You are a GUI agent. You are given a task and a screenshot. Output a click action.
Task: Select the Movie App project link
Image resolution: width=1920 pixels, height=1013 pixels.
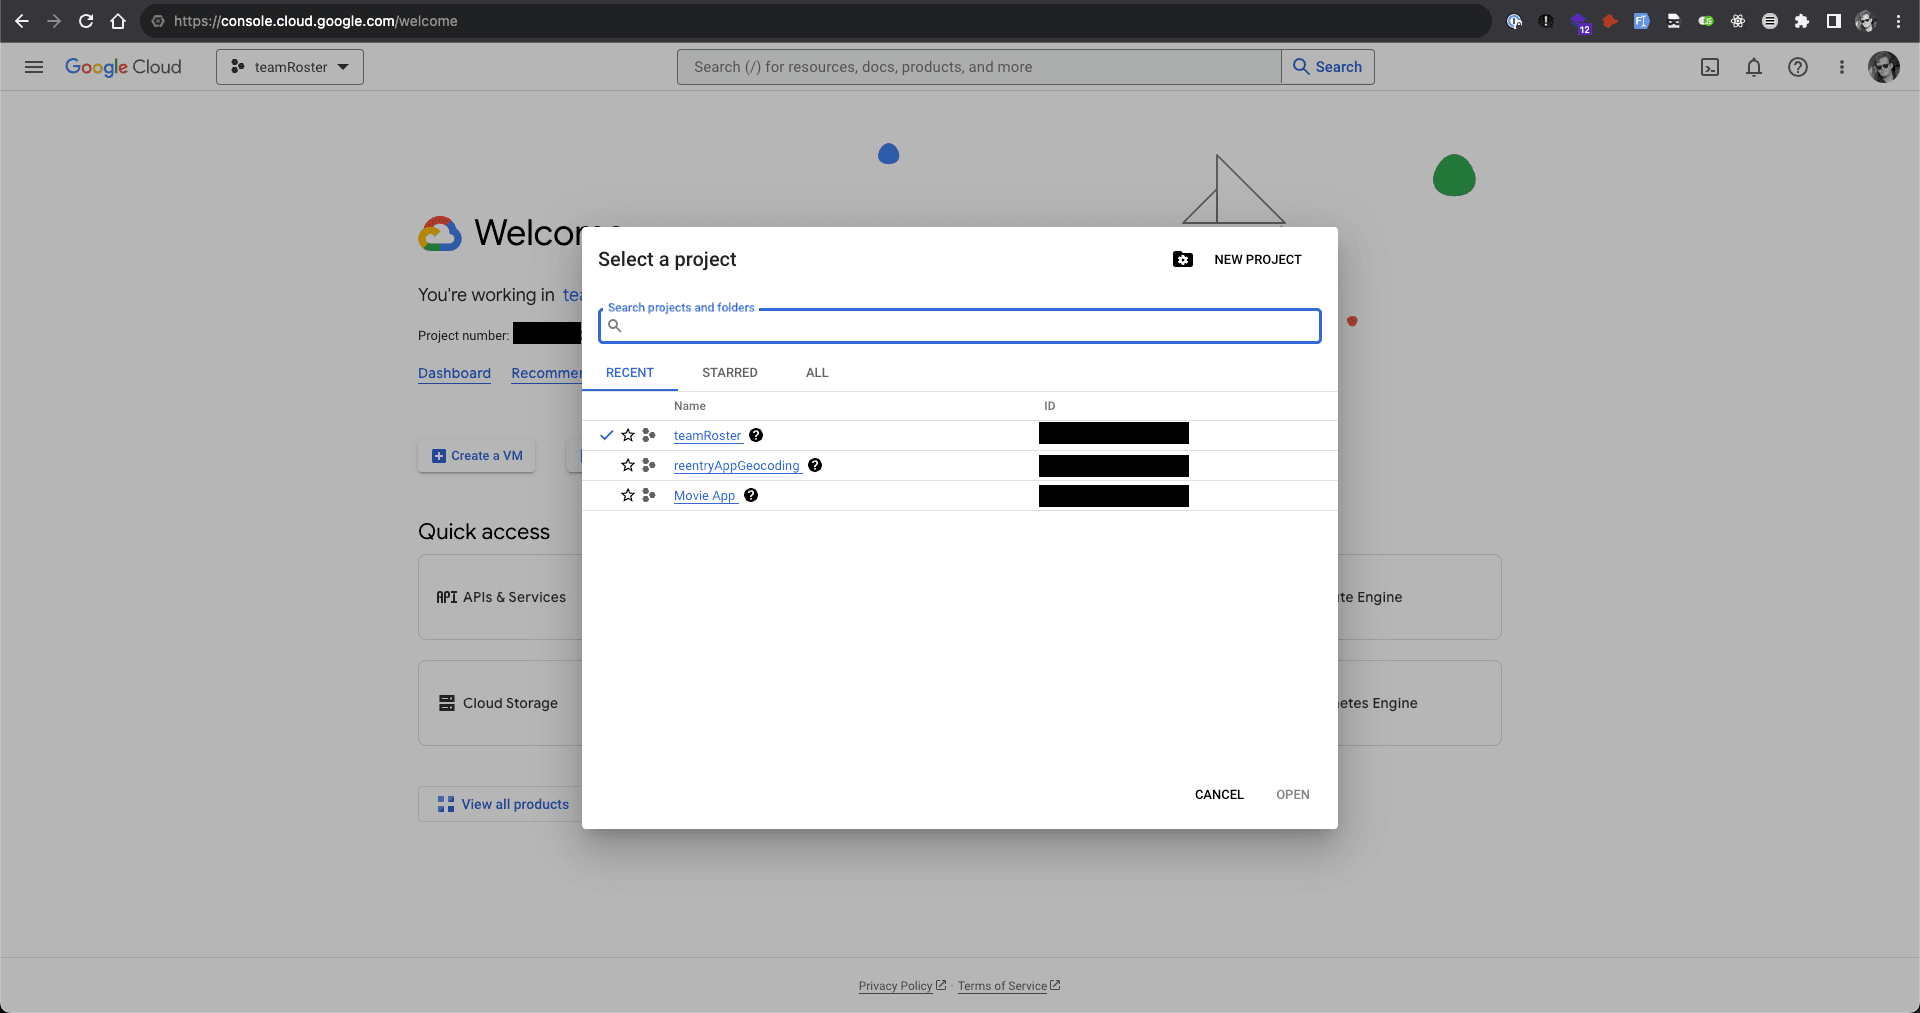pos(705,495)
